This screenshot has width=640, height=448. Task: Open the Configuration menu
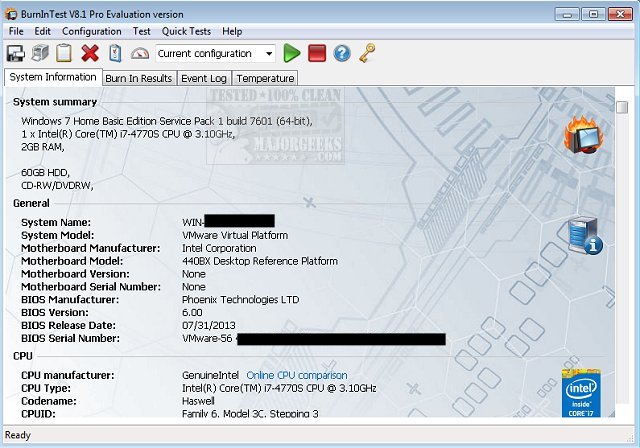[91, 31]
